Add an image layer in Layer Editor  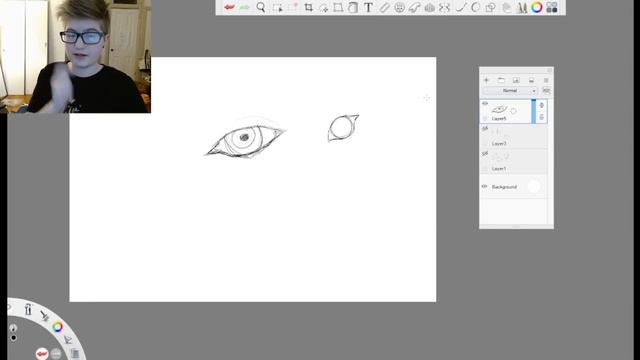(516, 80)
